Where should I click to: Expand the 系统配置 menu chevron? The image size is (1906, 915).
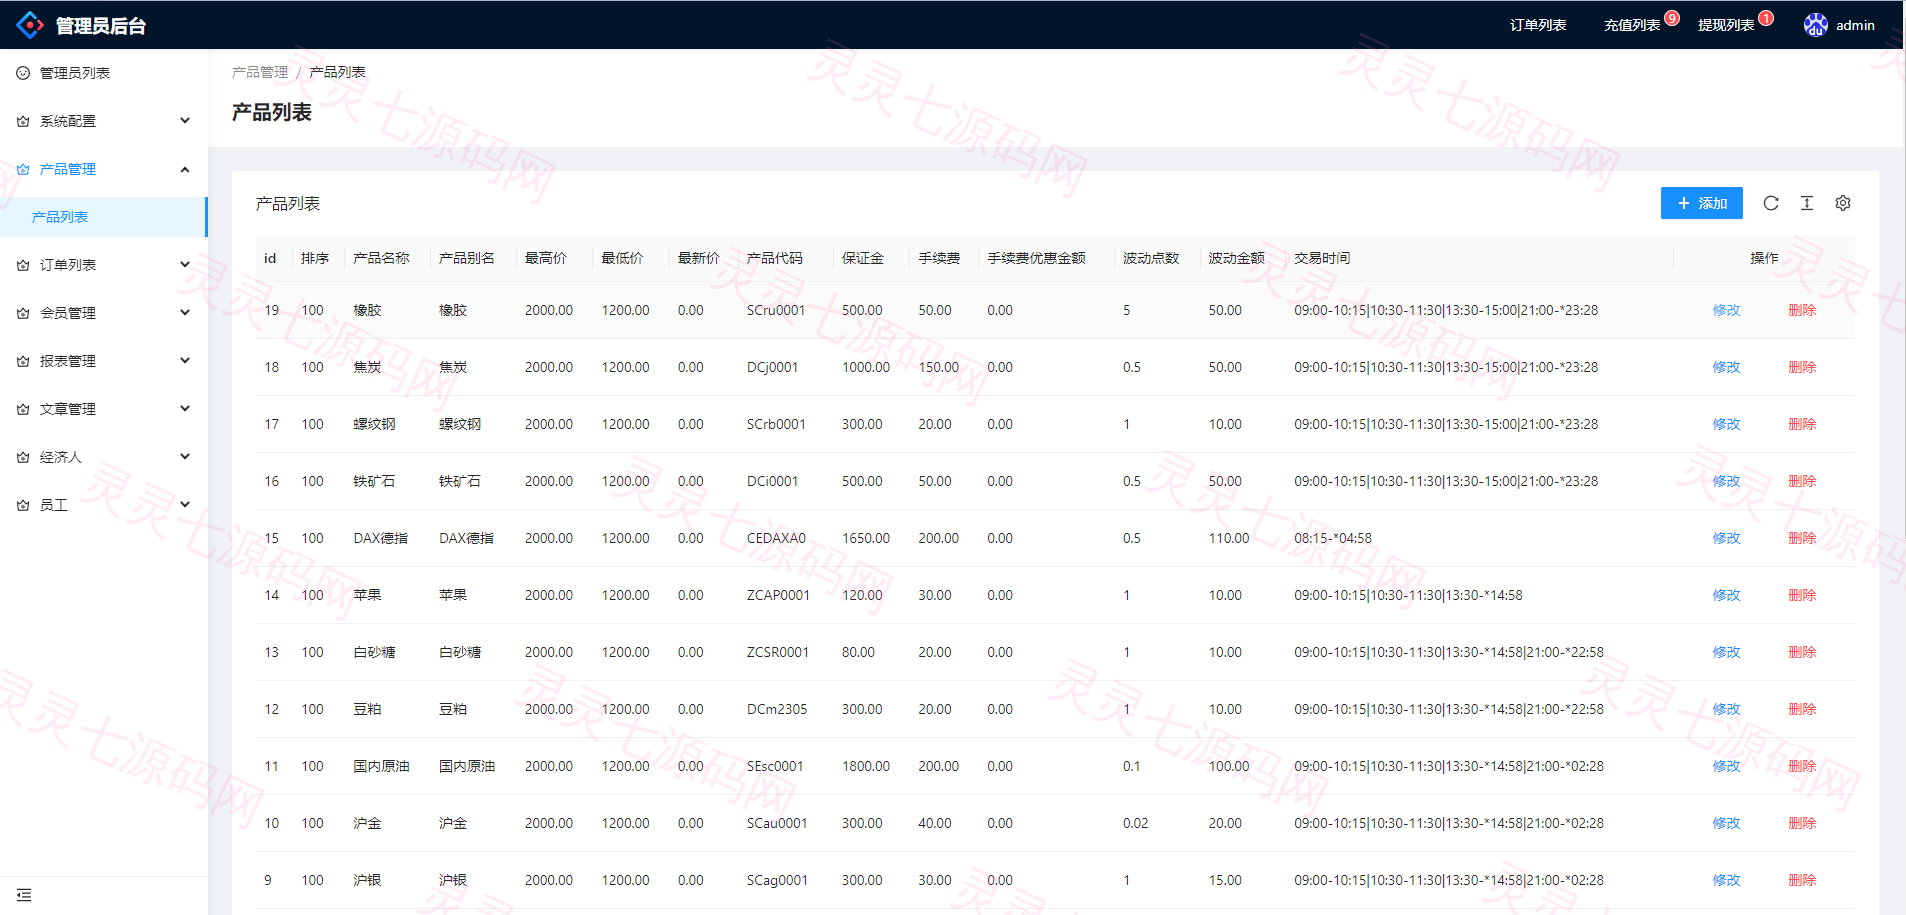point(185,121)
